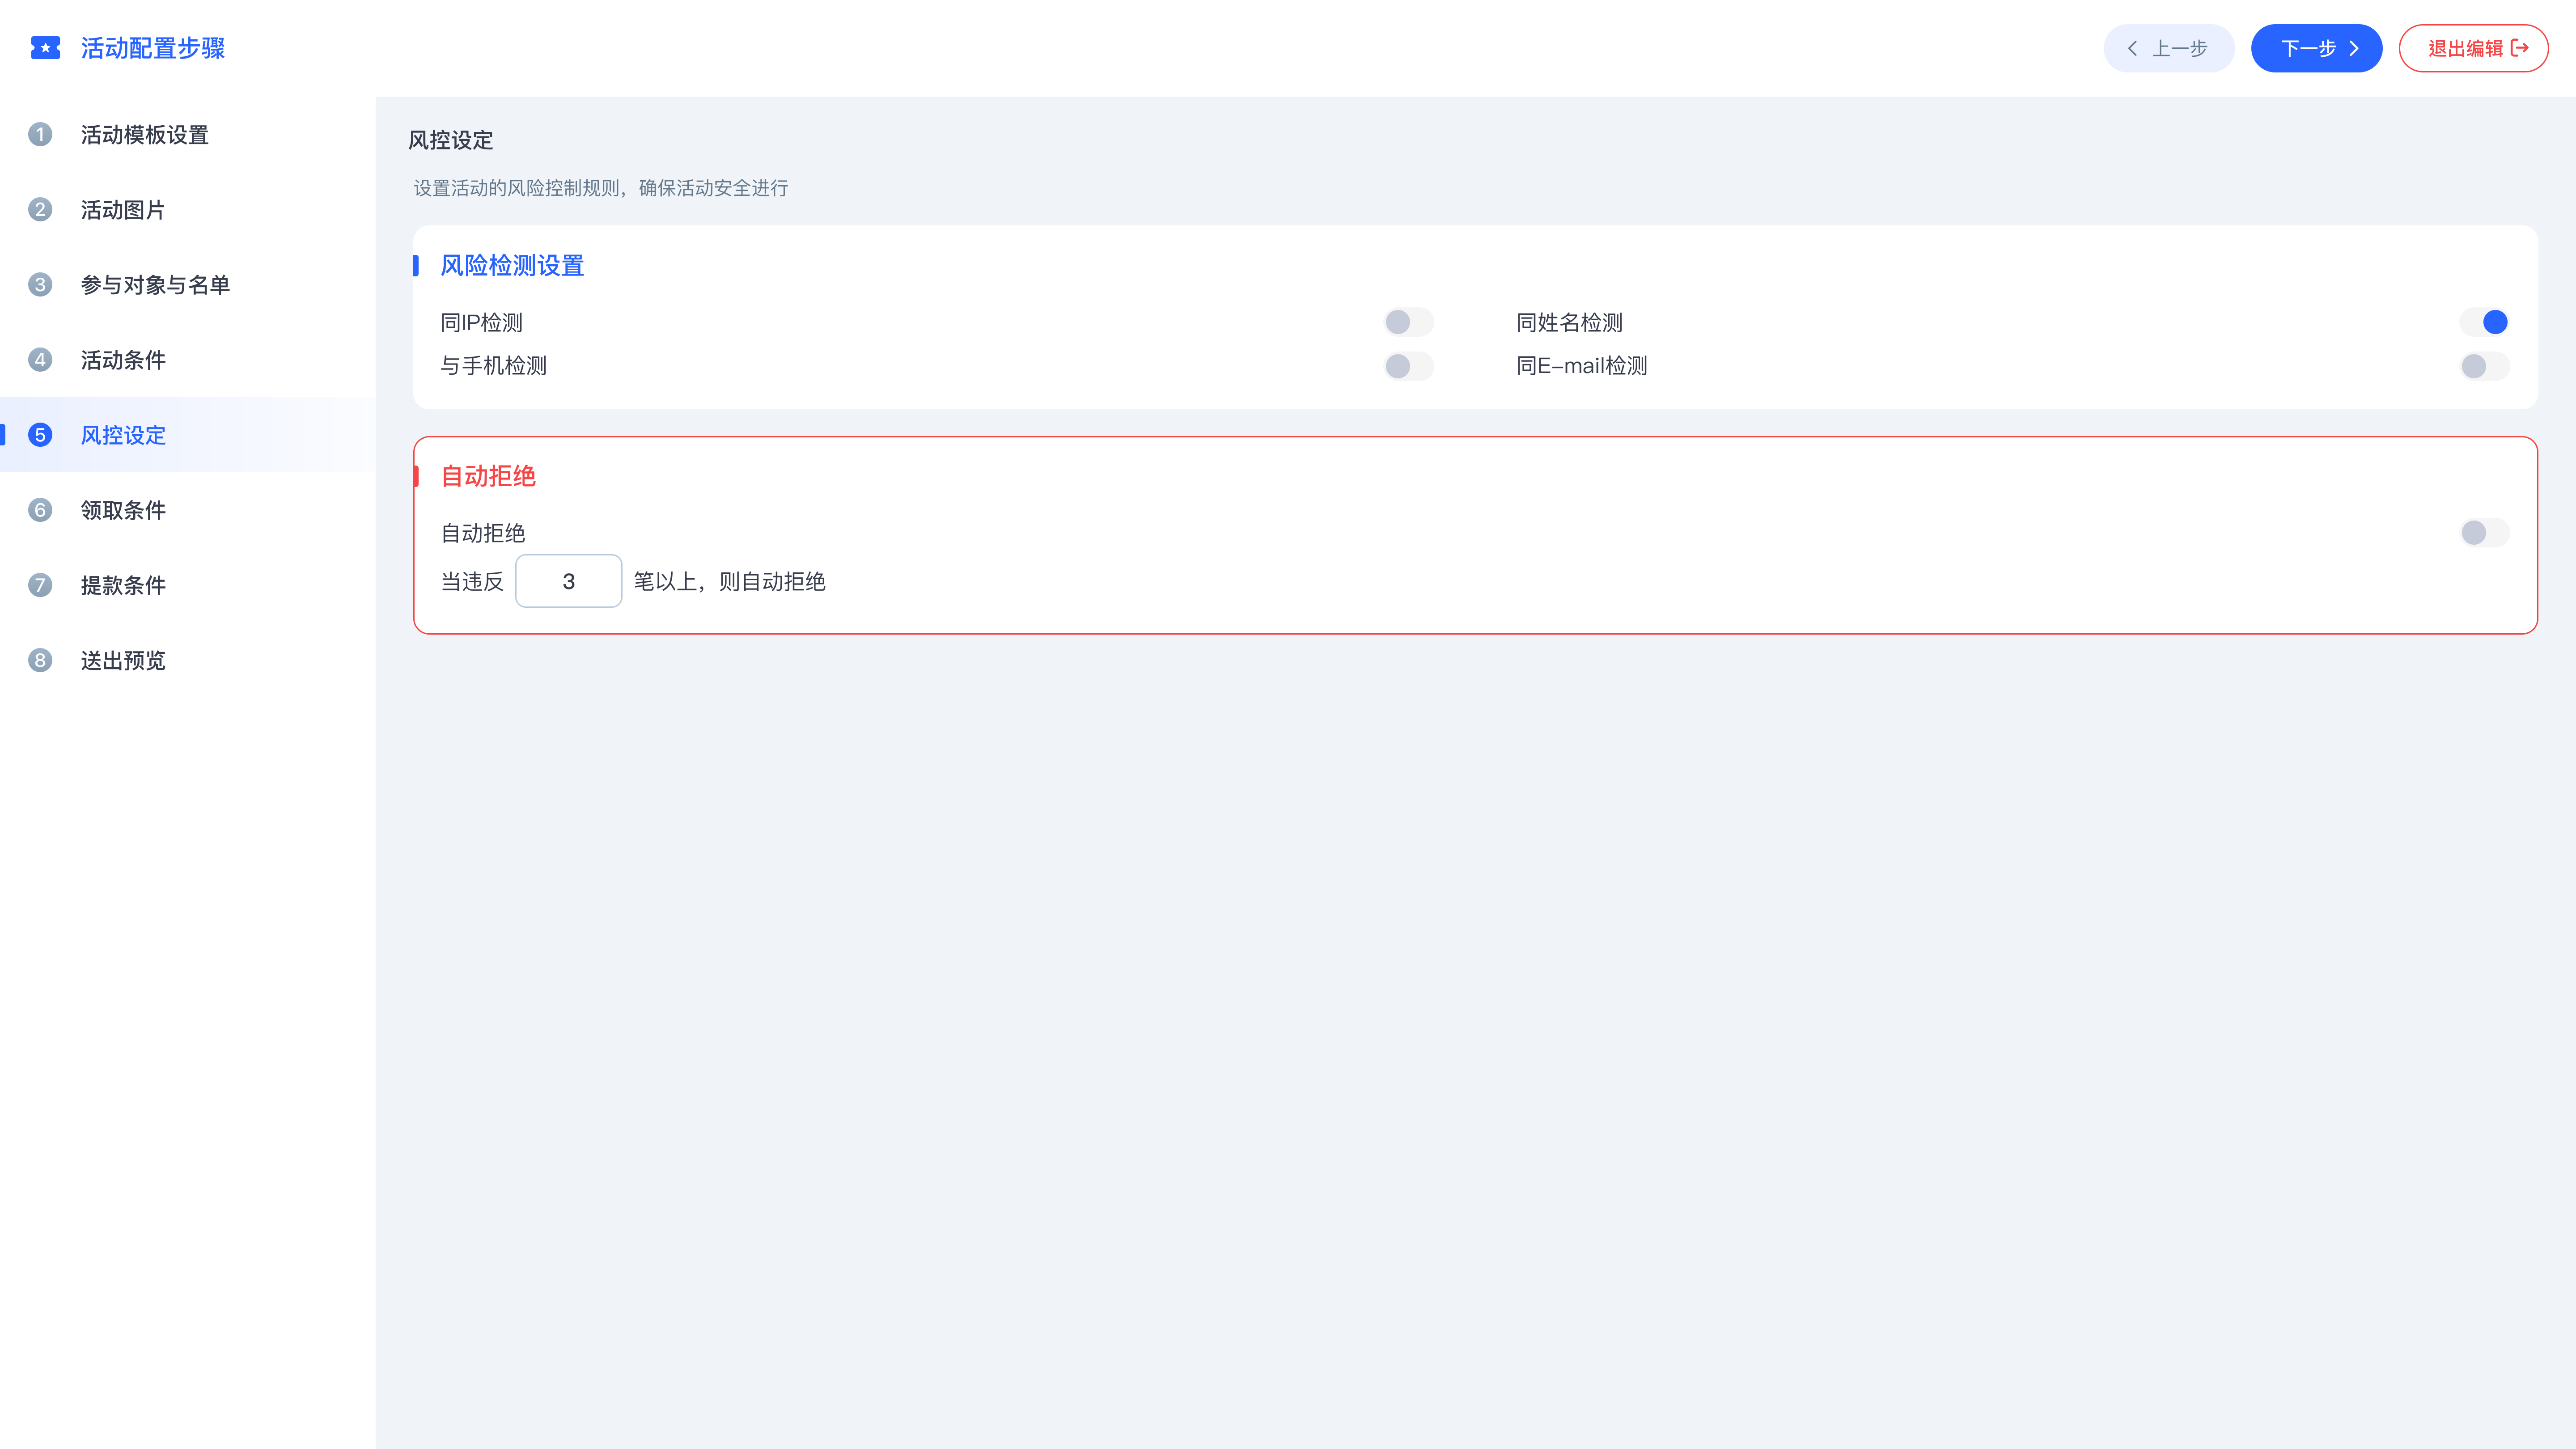Click the ticket star logo icon
2576x1449 pixels.
pos(45,48)
